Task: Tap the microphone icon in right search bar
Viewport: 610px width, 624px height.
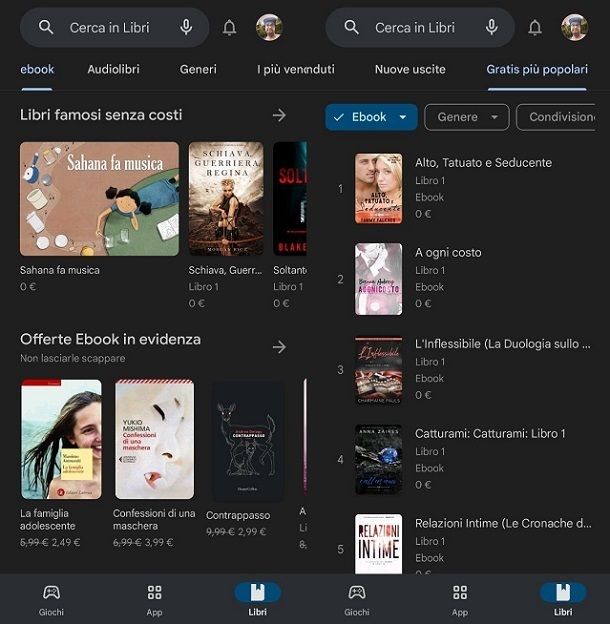Action: pyautogui.click(x=492, y=27)
